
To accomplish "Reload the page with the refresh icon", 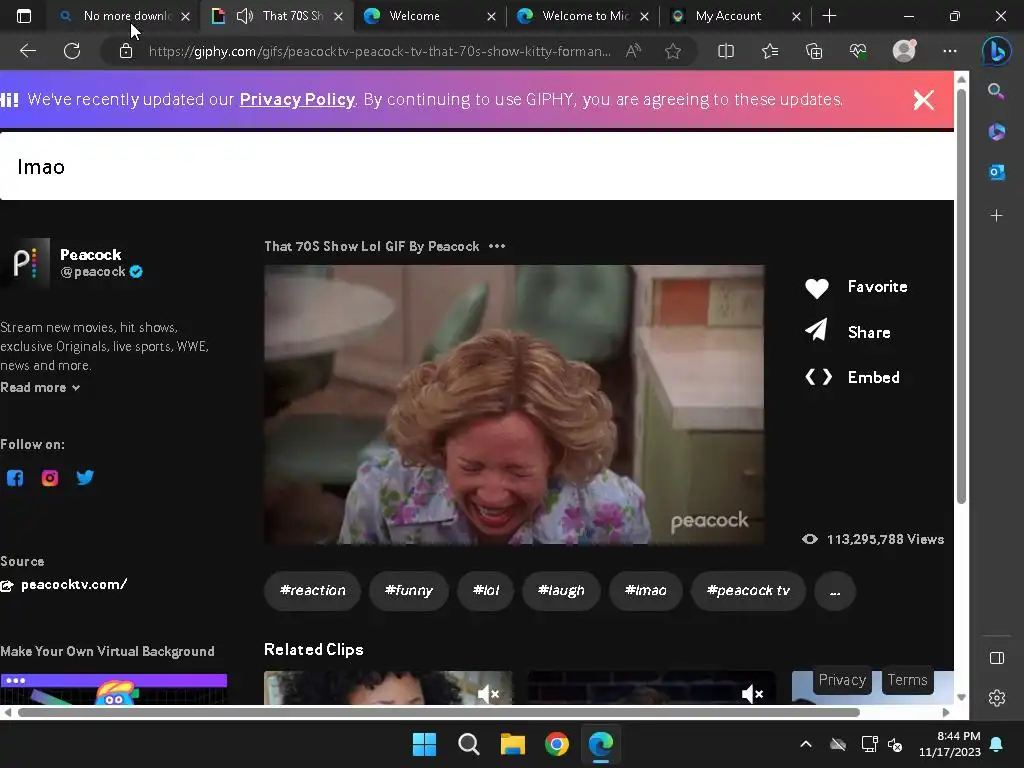I will point(72,51).
